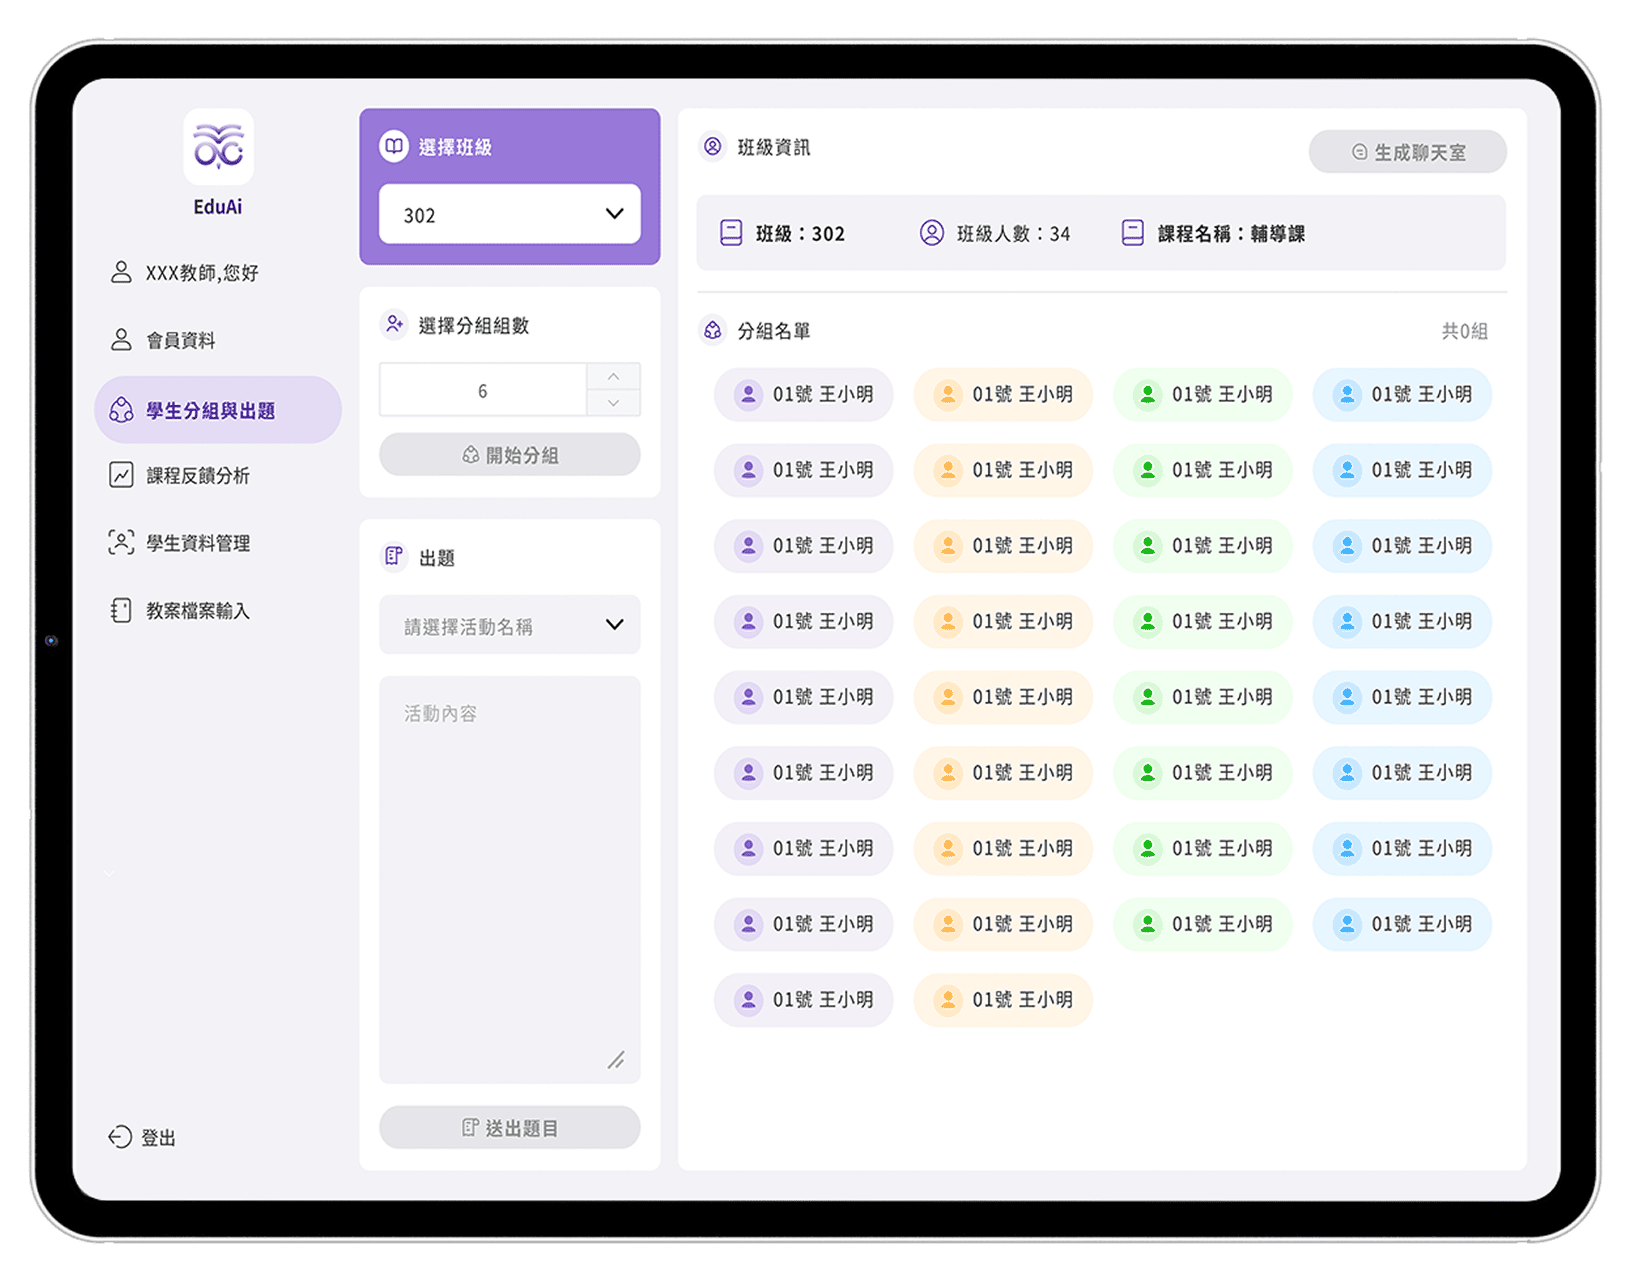Click the add-user icon beside 選擇分組組數
The height and width of the screenshot is (1284, 1630).
394,324
